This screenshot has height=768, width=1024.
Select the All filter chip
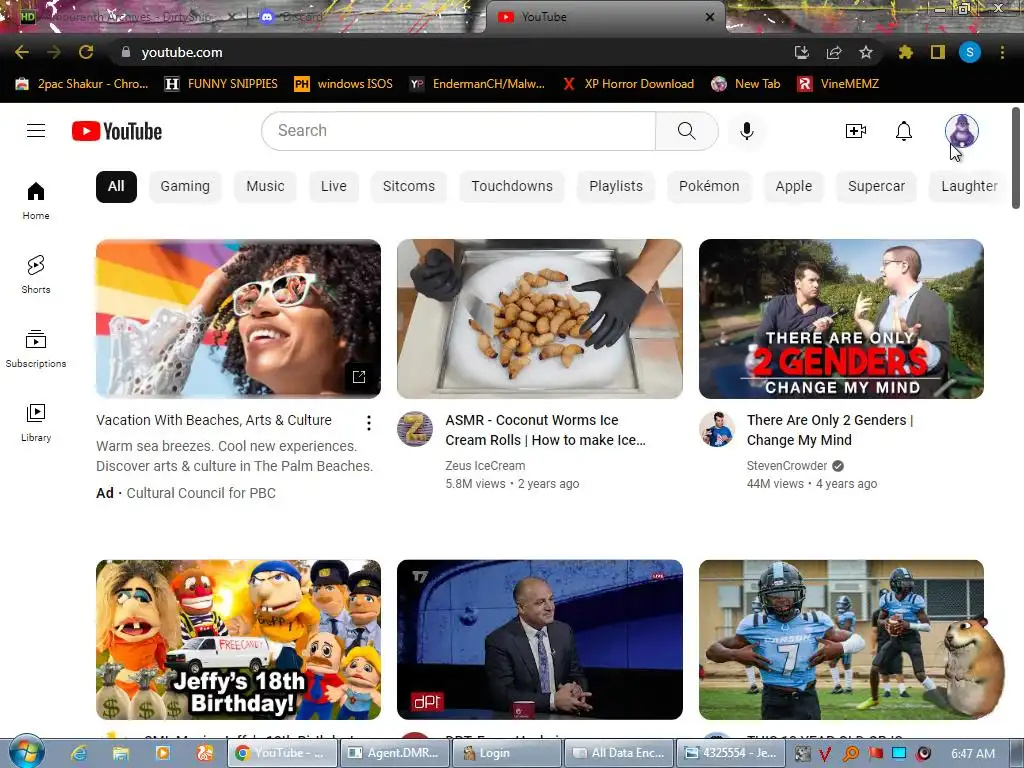pyautogui.click(x=116, y=186)
